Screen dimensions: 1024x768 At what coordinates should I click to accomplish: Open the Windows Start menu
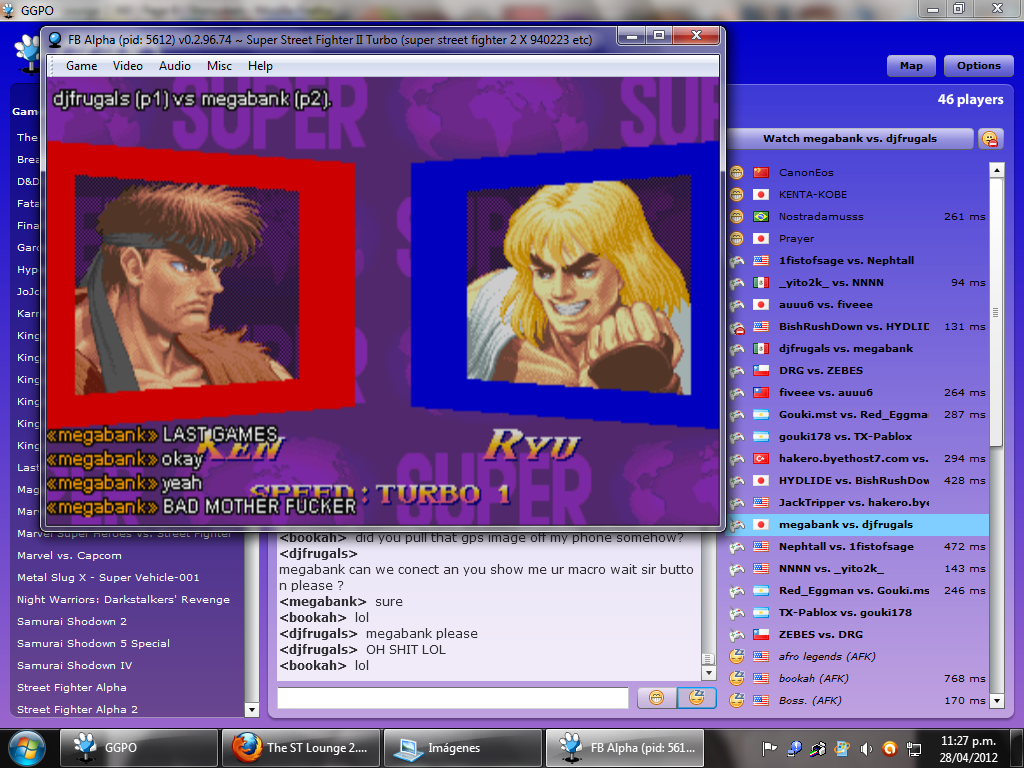coord(27,748)
